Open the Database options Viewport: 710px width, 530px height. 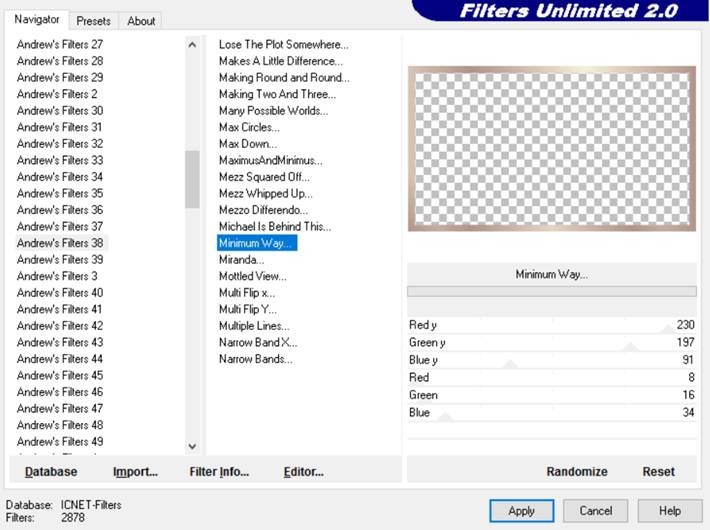click(x=51, y=471)
